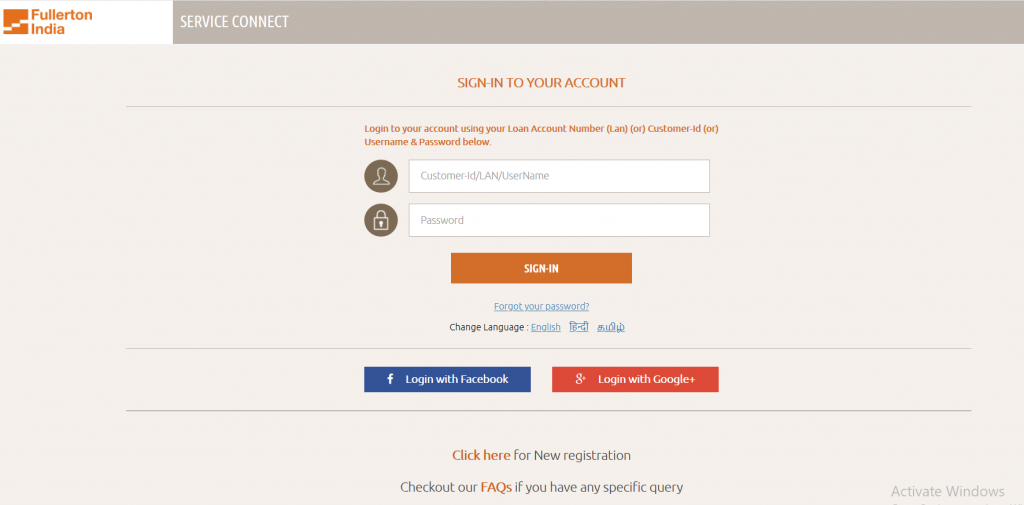The width and height of the screenshot is (1024, 505).
Task: Select Login with Facebook button
Action: click(x=447, y=380)
